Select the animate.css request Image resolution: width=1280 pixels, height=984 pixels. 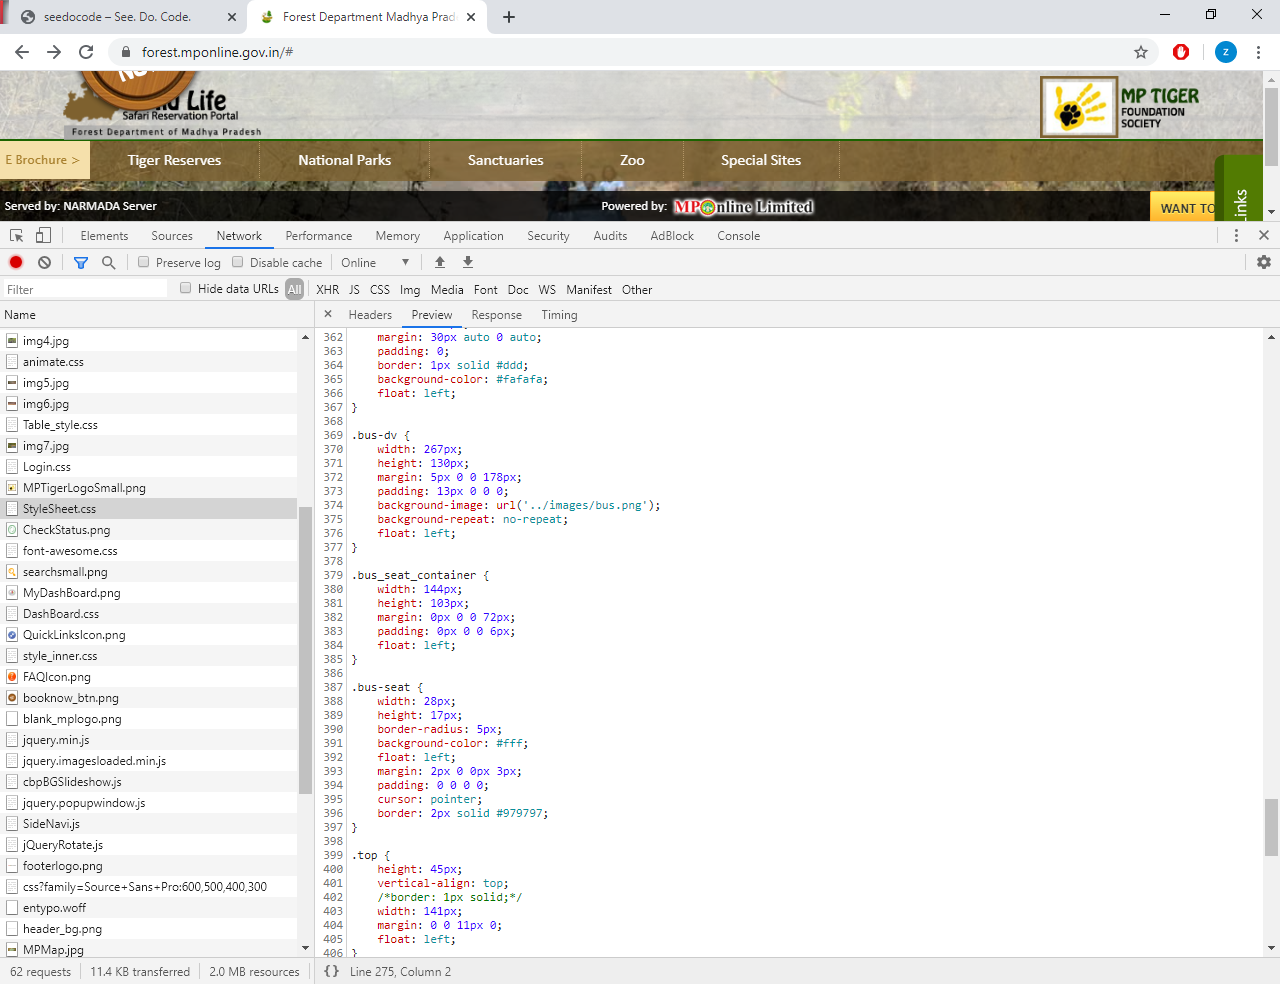tap(149, 362)
